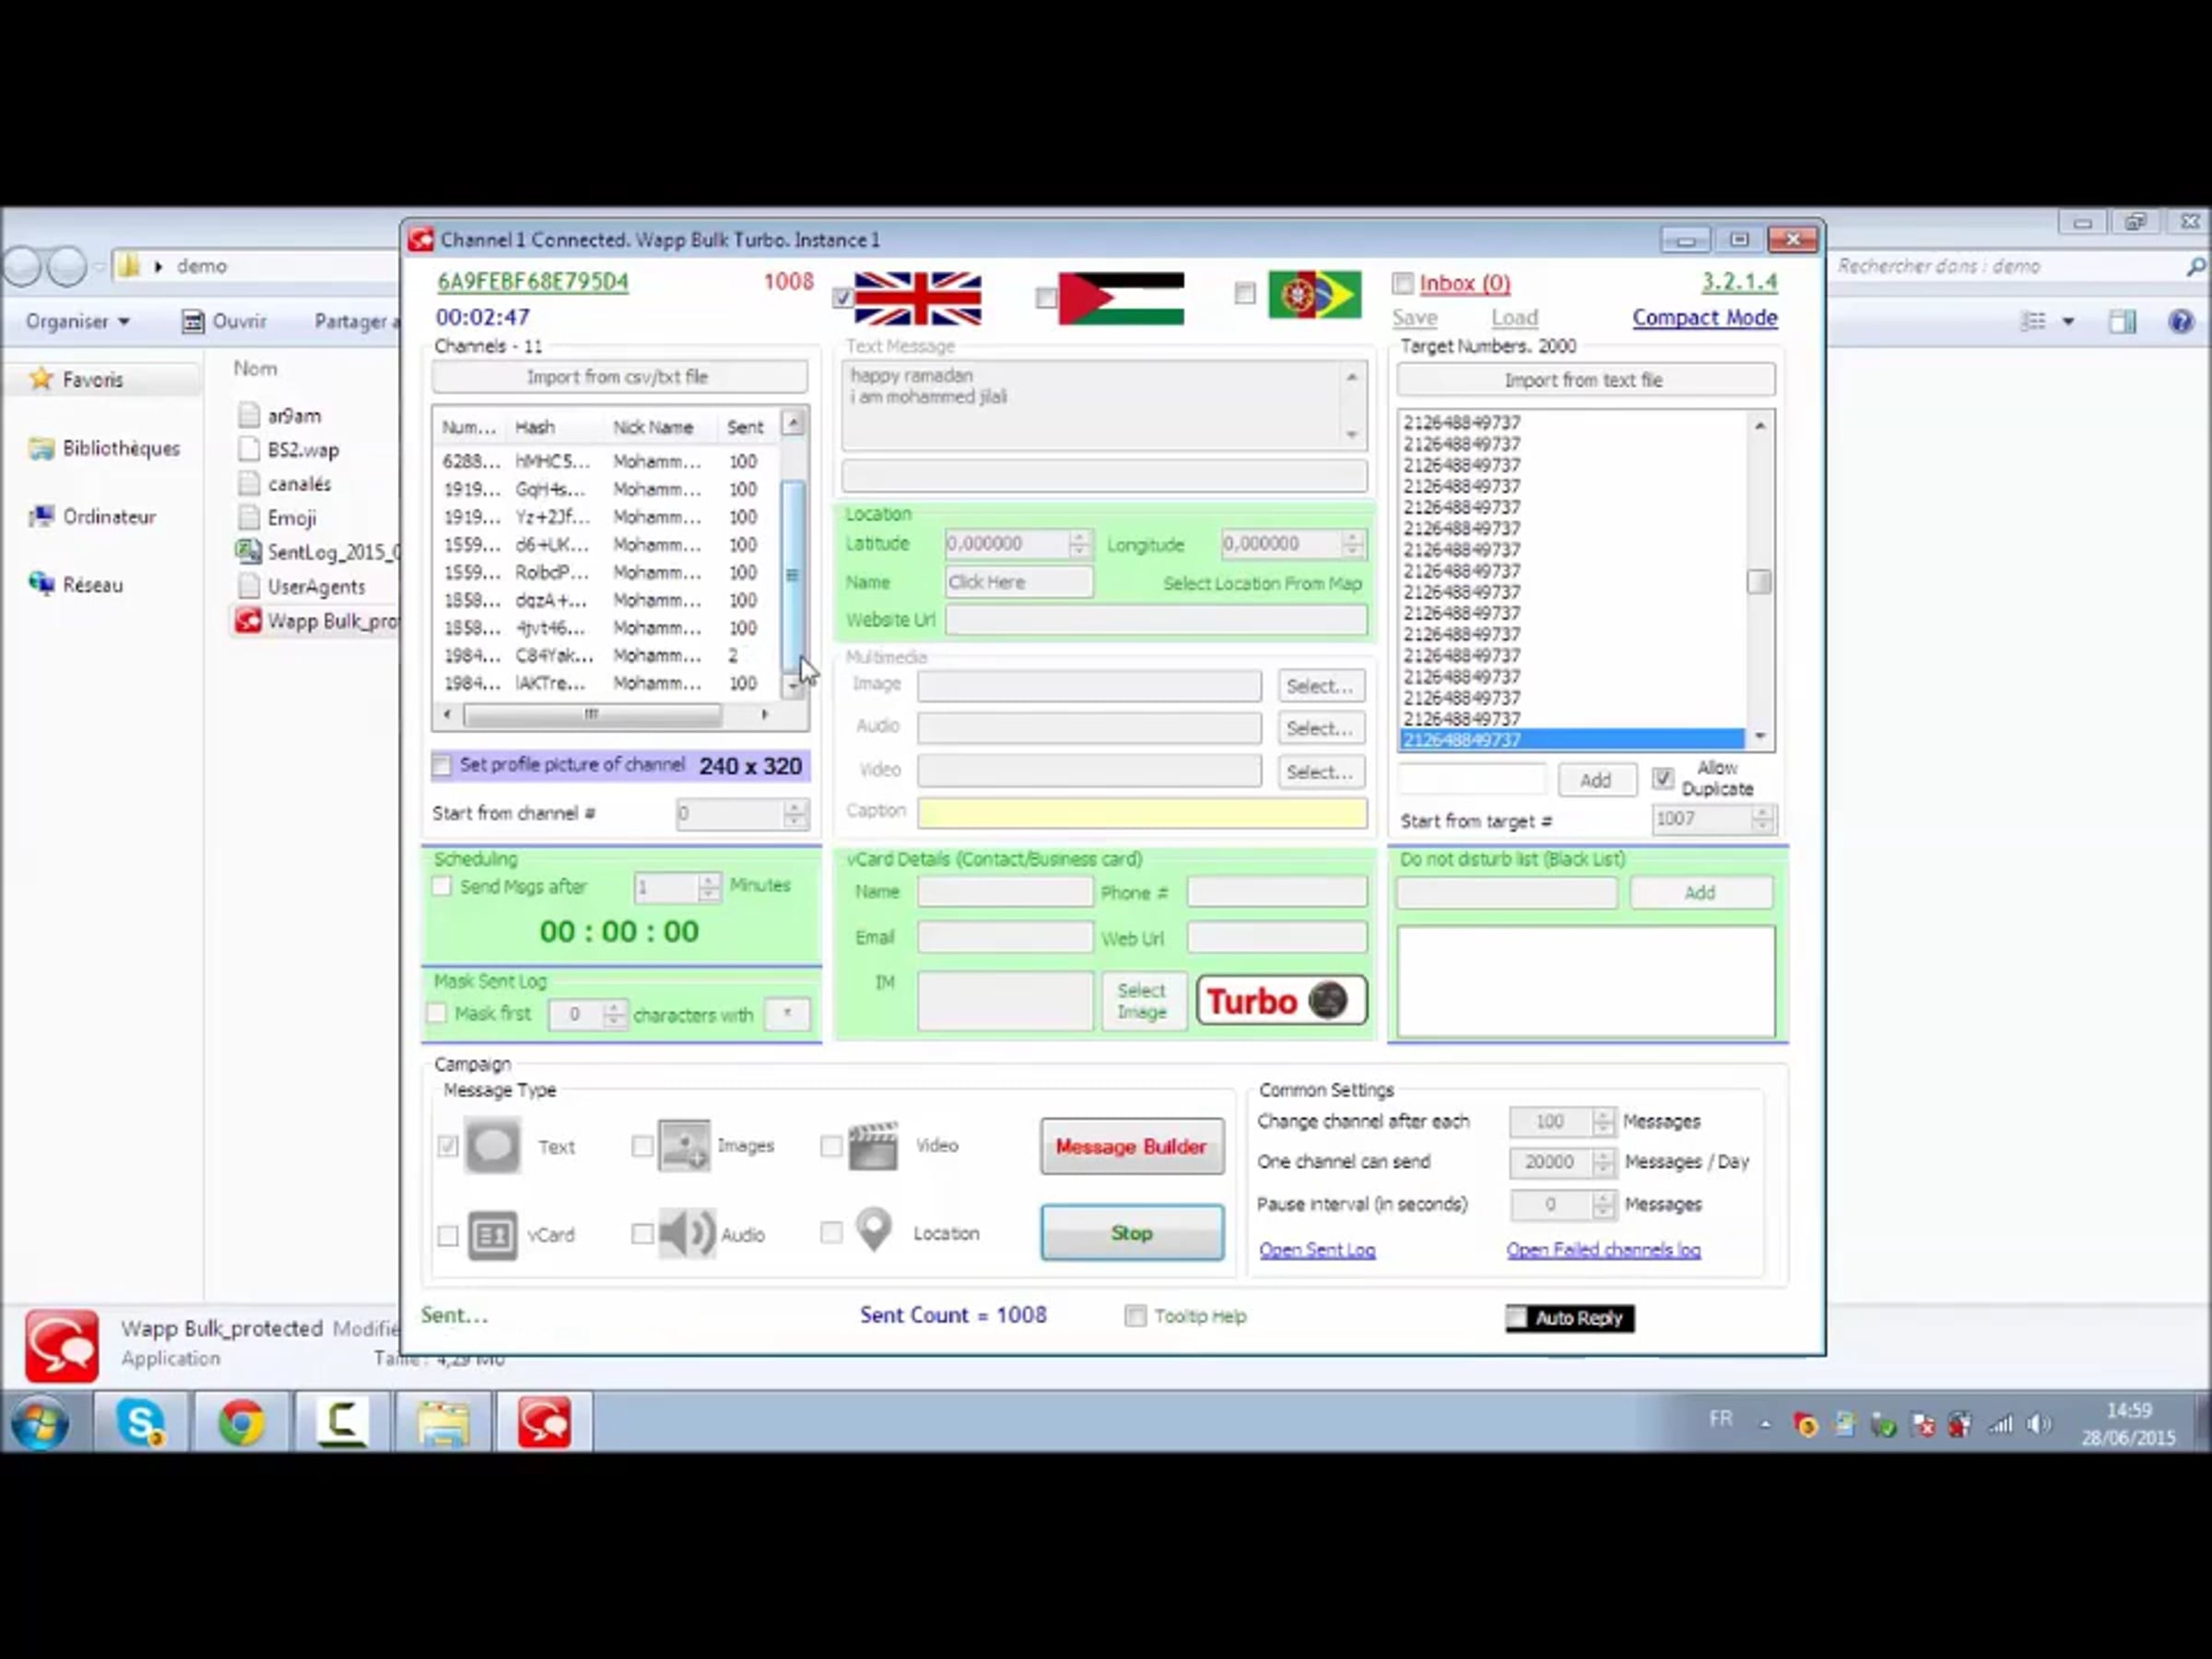Click the Portugal-Brazil flag language icon

1314,295
